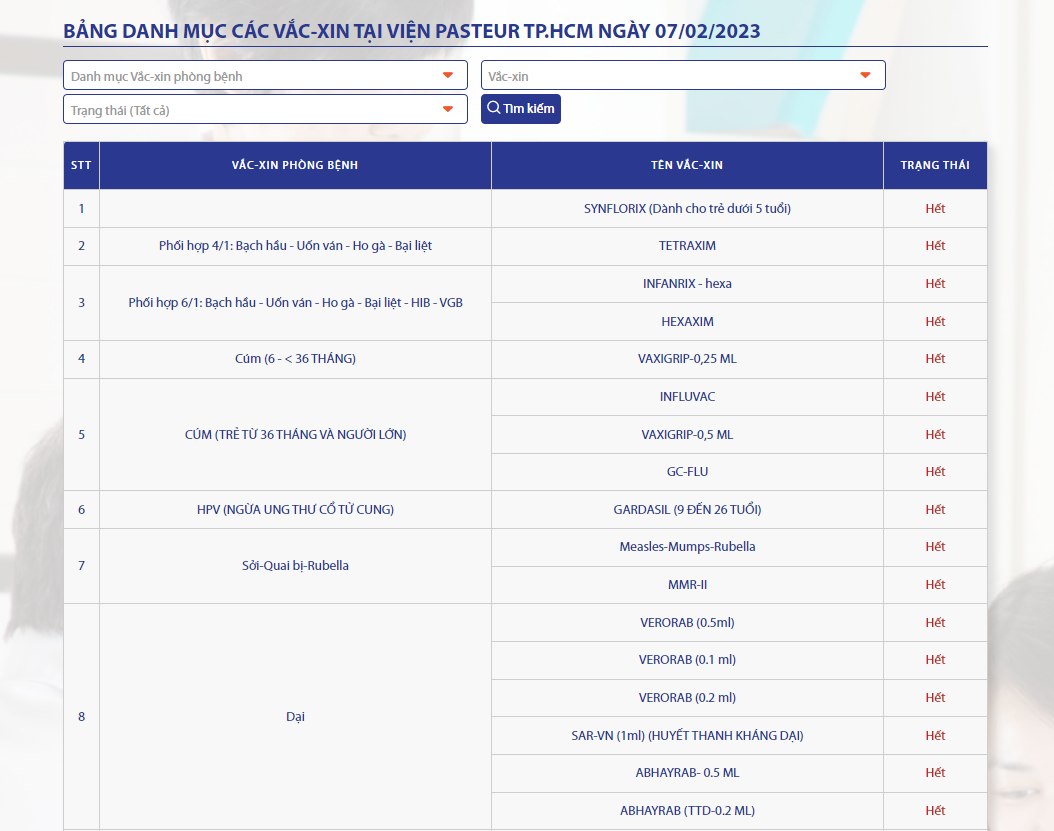Select the Phối hợp 4/1 category link
The height and width of the screenshot is (831, 1054).
click(x=295, y=245)
